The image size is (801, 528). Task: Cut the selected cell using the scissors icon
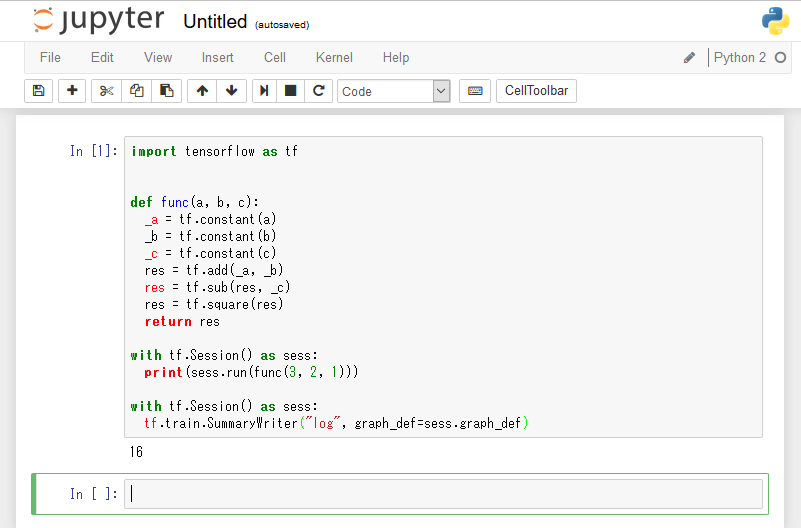(107, 91)
